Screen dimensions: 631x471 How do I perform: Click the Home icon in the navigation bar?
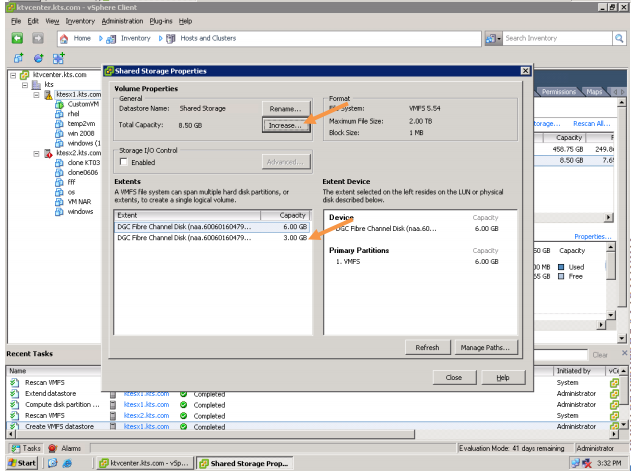[63, 38]
